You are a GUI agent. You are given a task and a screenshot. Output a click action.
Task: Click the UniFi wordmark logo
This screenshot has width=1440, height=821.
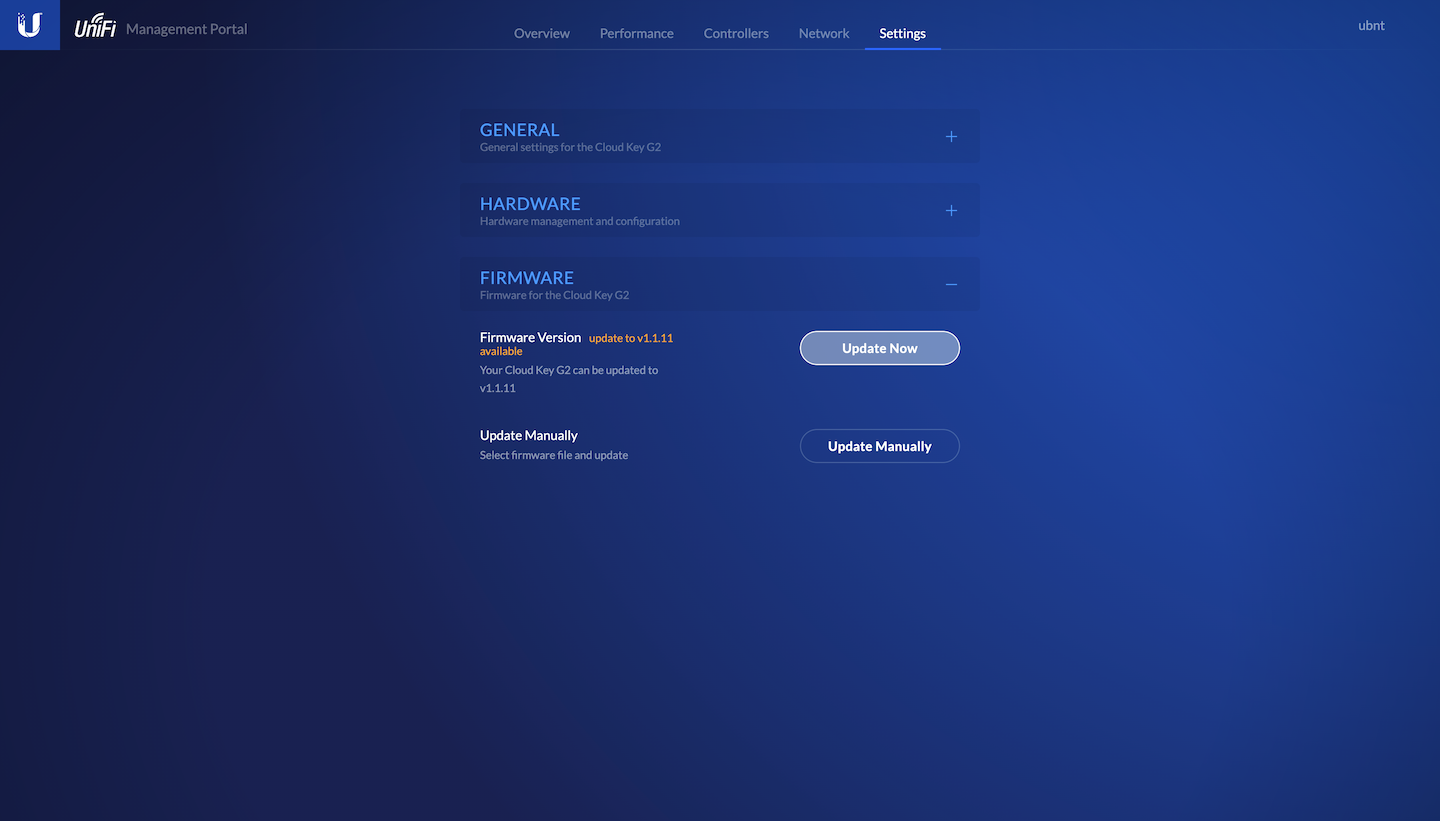(x=95, y=26)
